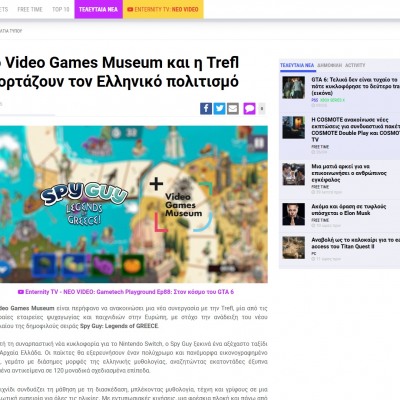Open Enternity TV: ΝΕΟ VIDEO nav item
Viewport: 400px width, 400px height.
(x=163, y=9)
